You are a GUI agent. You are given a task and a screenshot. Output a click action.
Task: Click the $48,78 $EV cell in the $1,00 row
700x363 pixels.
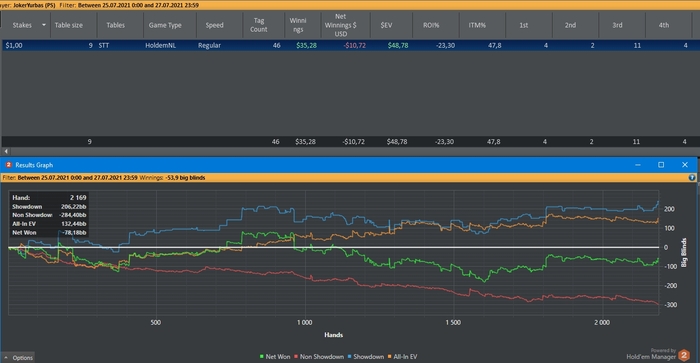click(x=398, y=45)
